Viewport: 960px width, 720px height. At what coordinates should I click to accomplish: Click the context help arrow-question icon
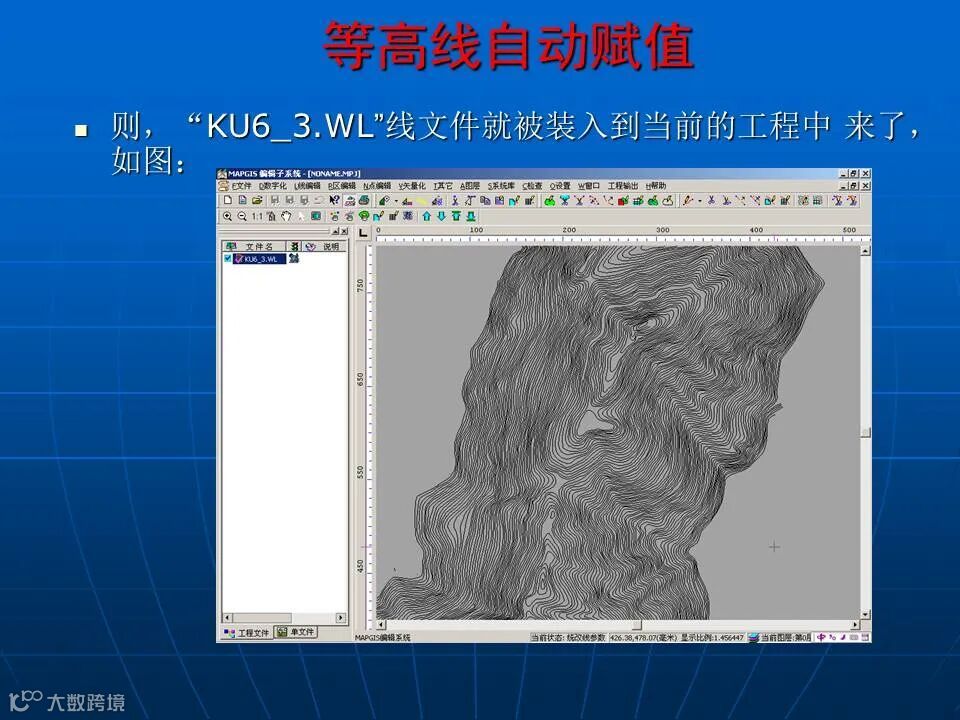click(334, 200)
